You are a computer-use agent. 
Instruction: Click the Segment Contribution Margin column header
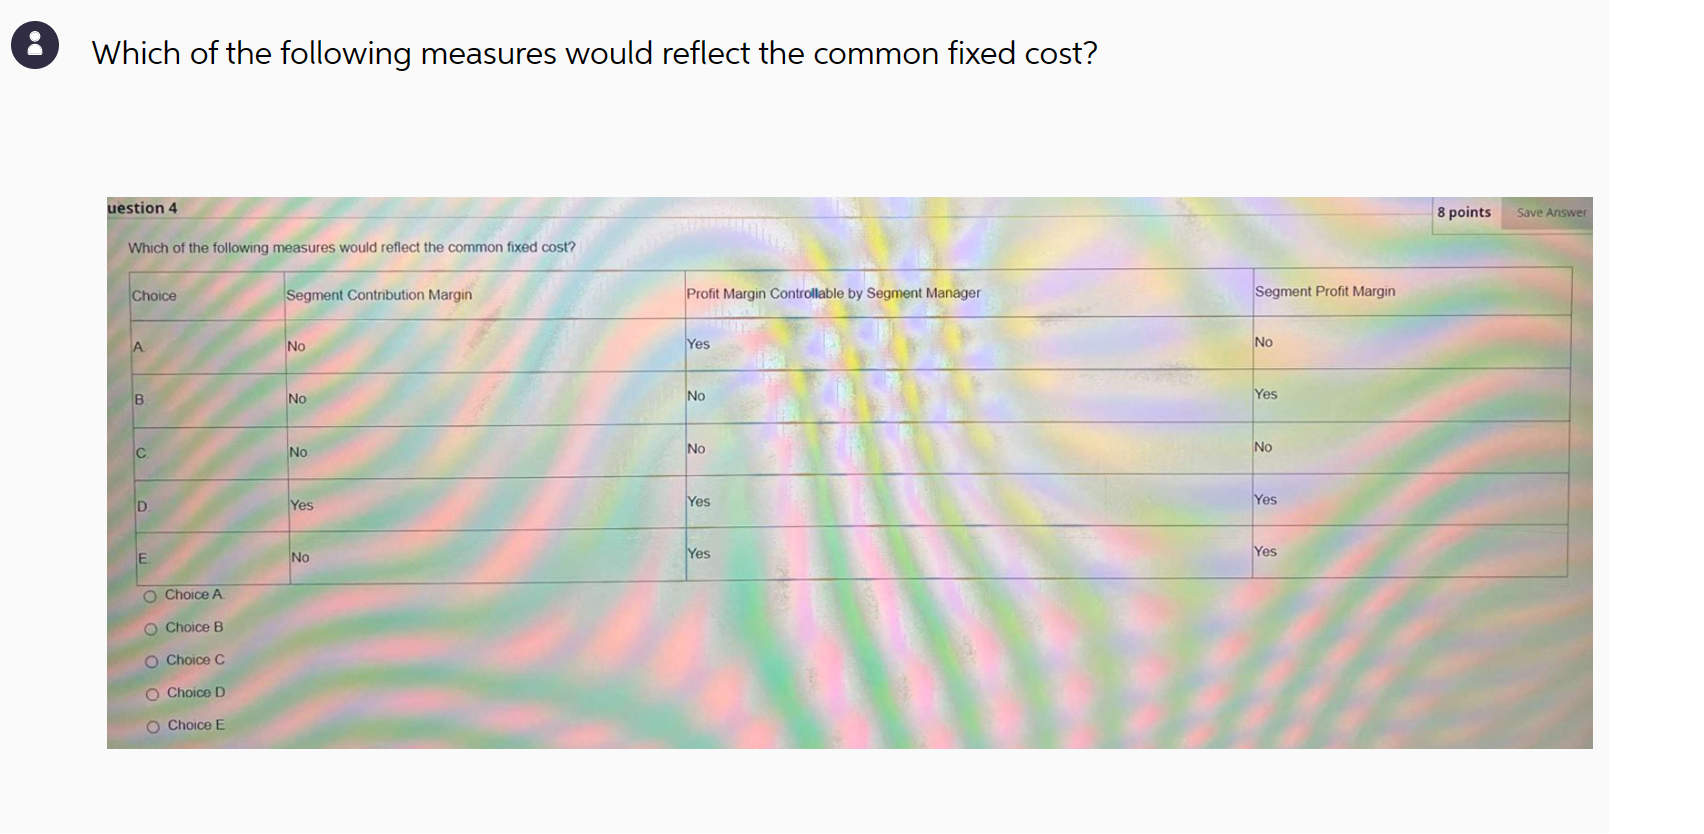click(378, 294)
